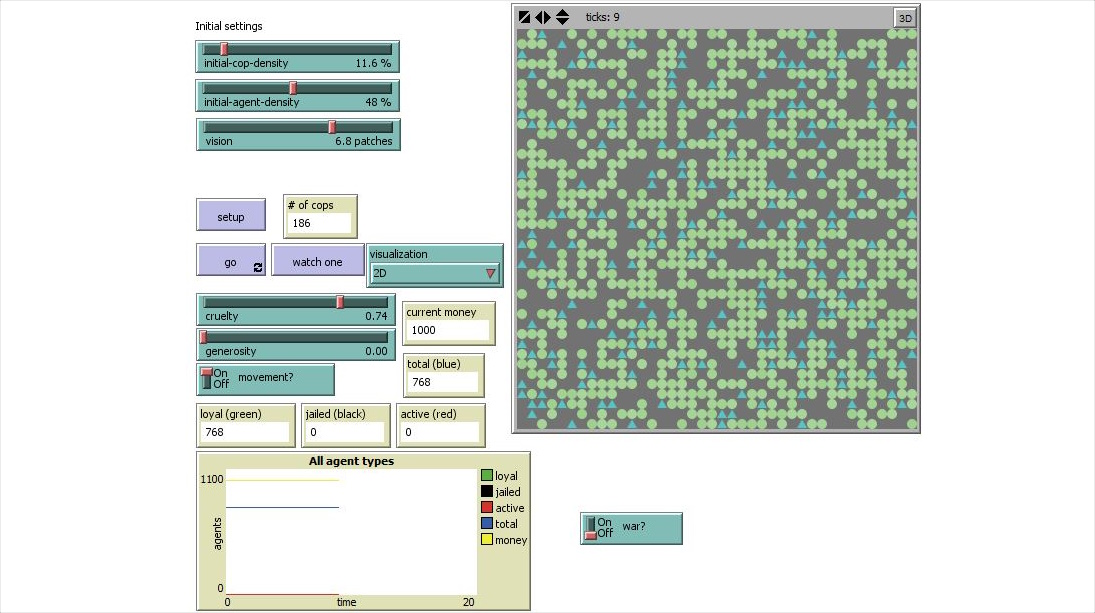Click the red arrow of the 2D chooser

coord(490,273)
